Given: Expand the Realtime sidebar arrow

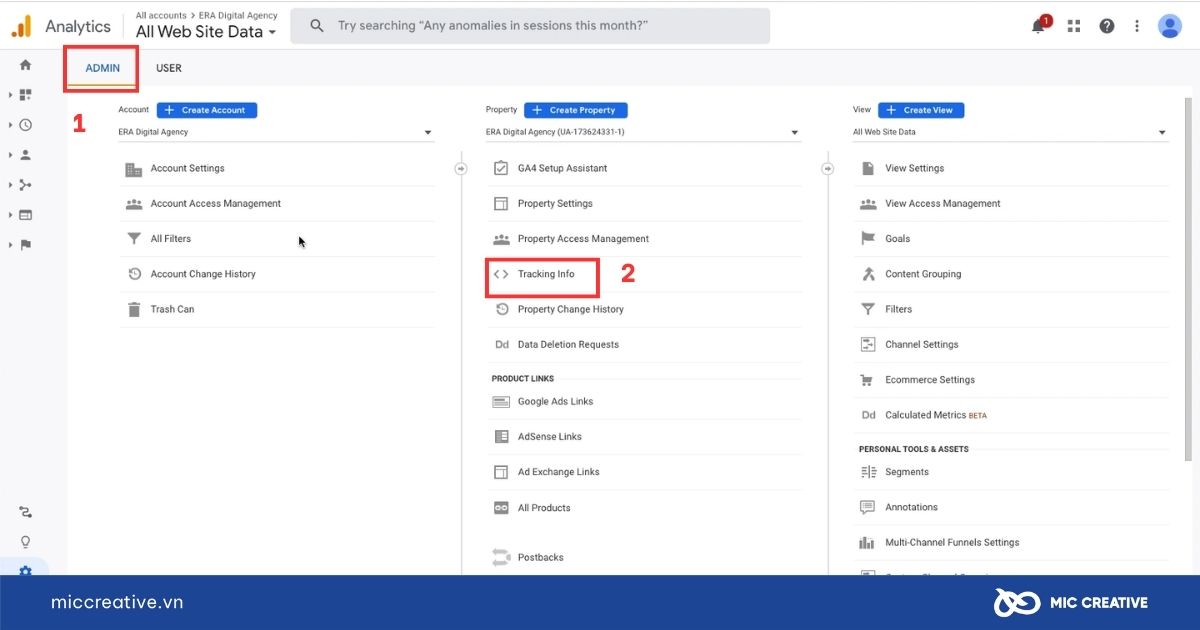Looking at the screenshot, I should coord(10,125).
